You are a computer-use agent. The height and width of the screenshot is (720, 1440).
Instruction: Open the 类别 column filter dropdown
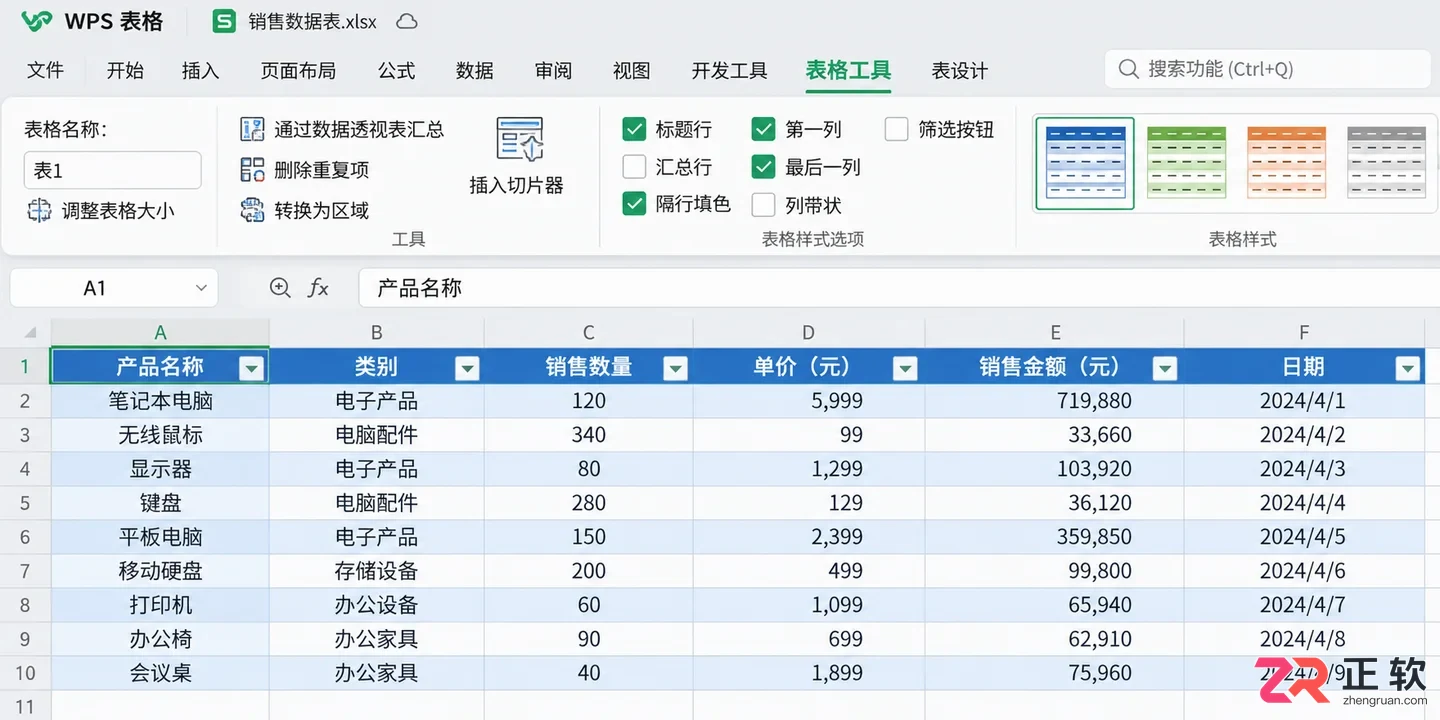tap(467, 369)
